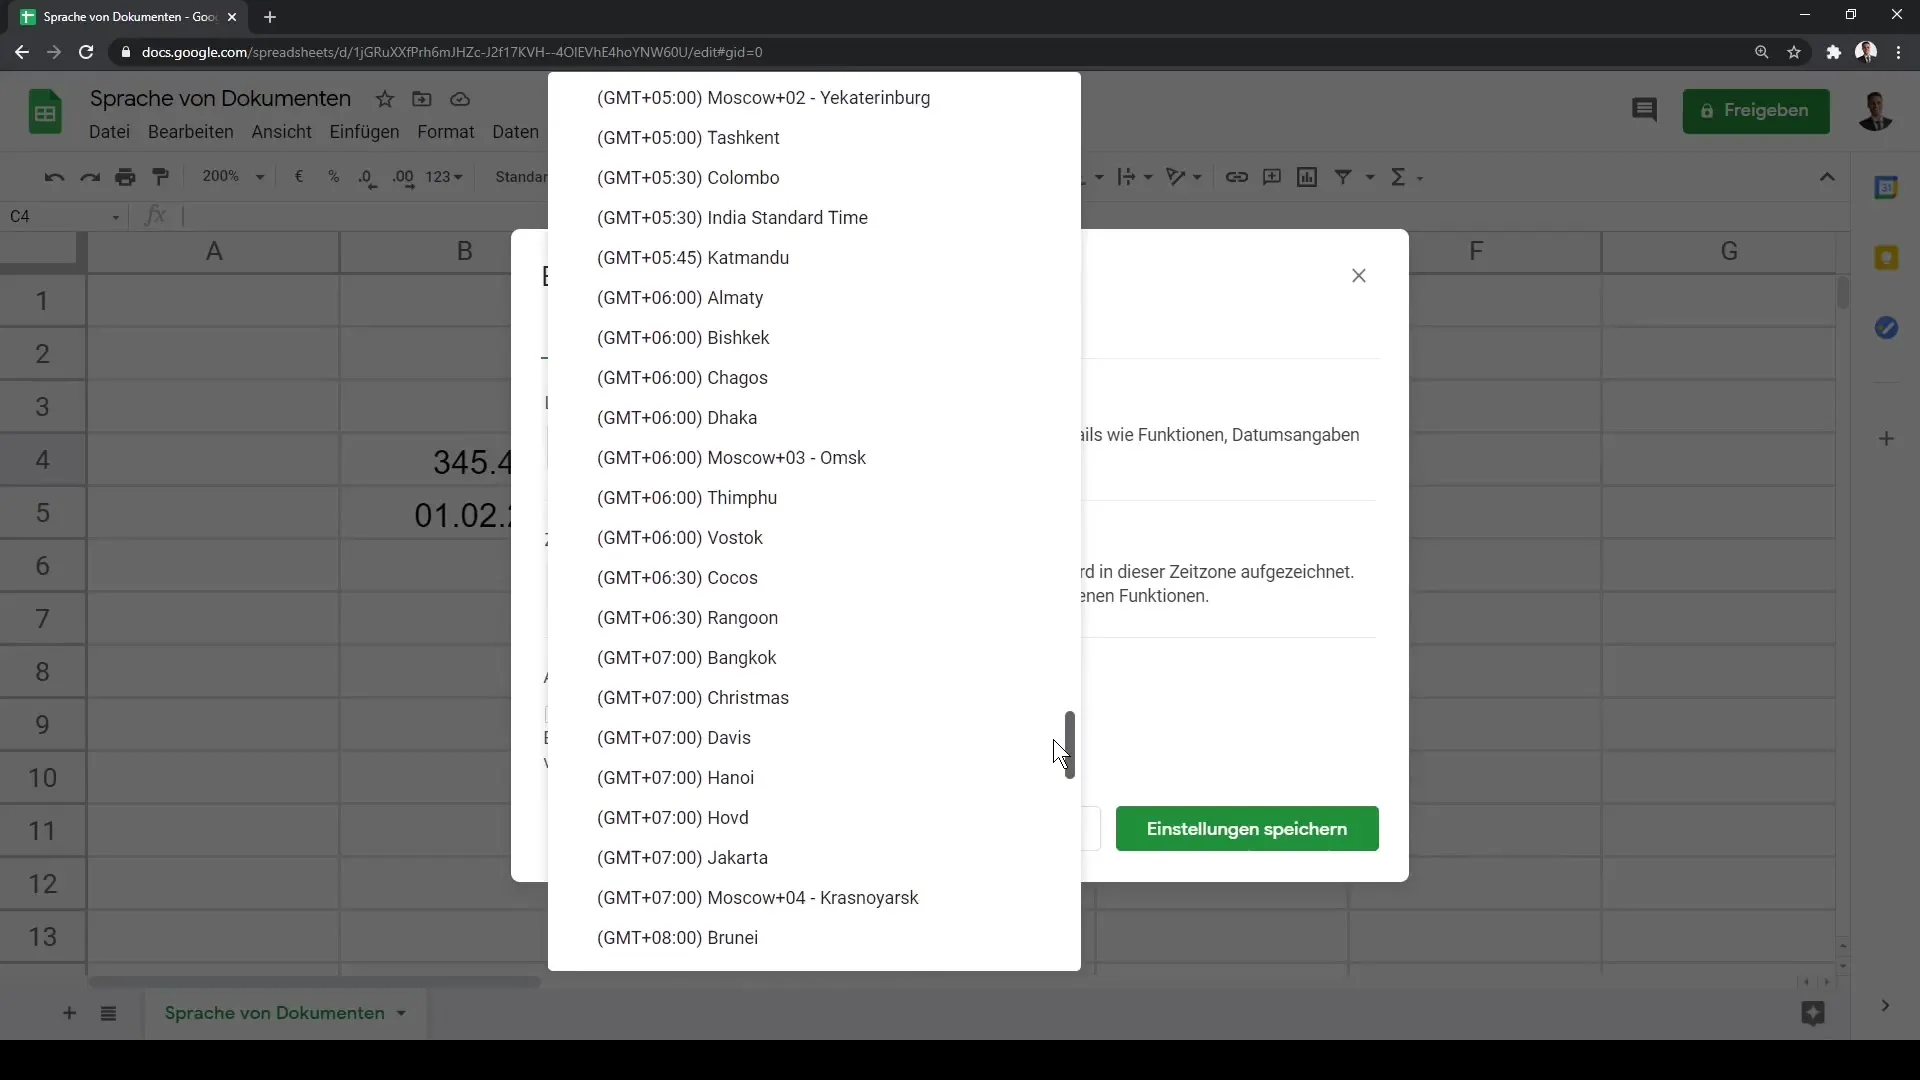
Task: Insert comment icon in toolbar
Action: pyautogui.click(x=1272, y=177)
